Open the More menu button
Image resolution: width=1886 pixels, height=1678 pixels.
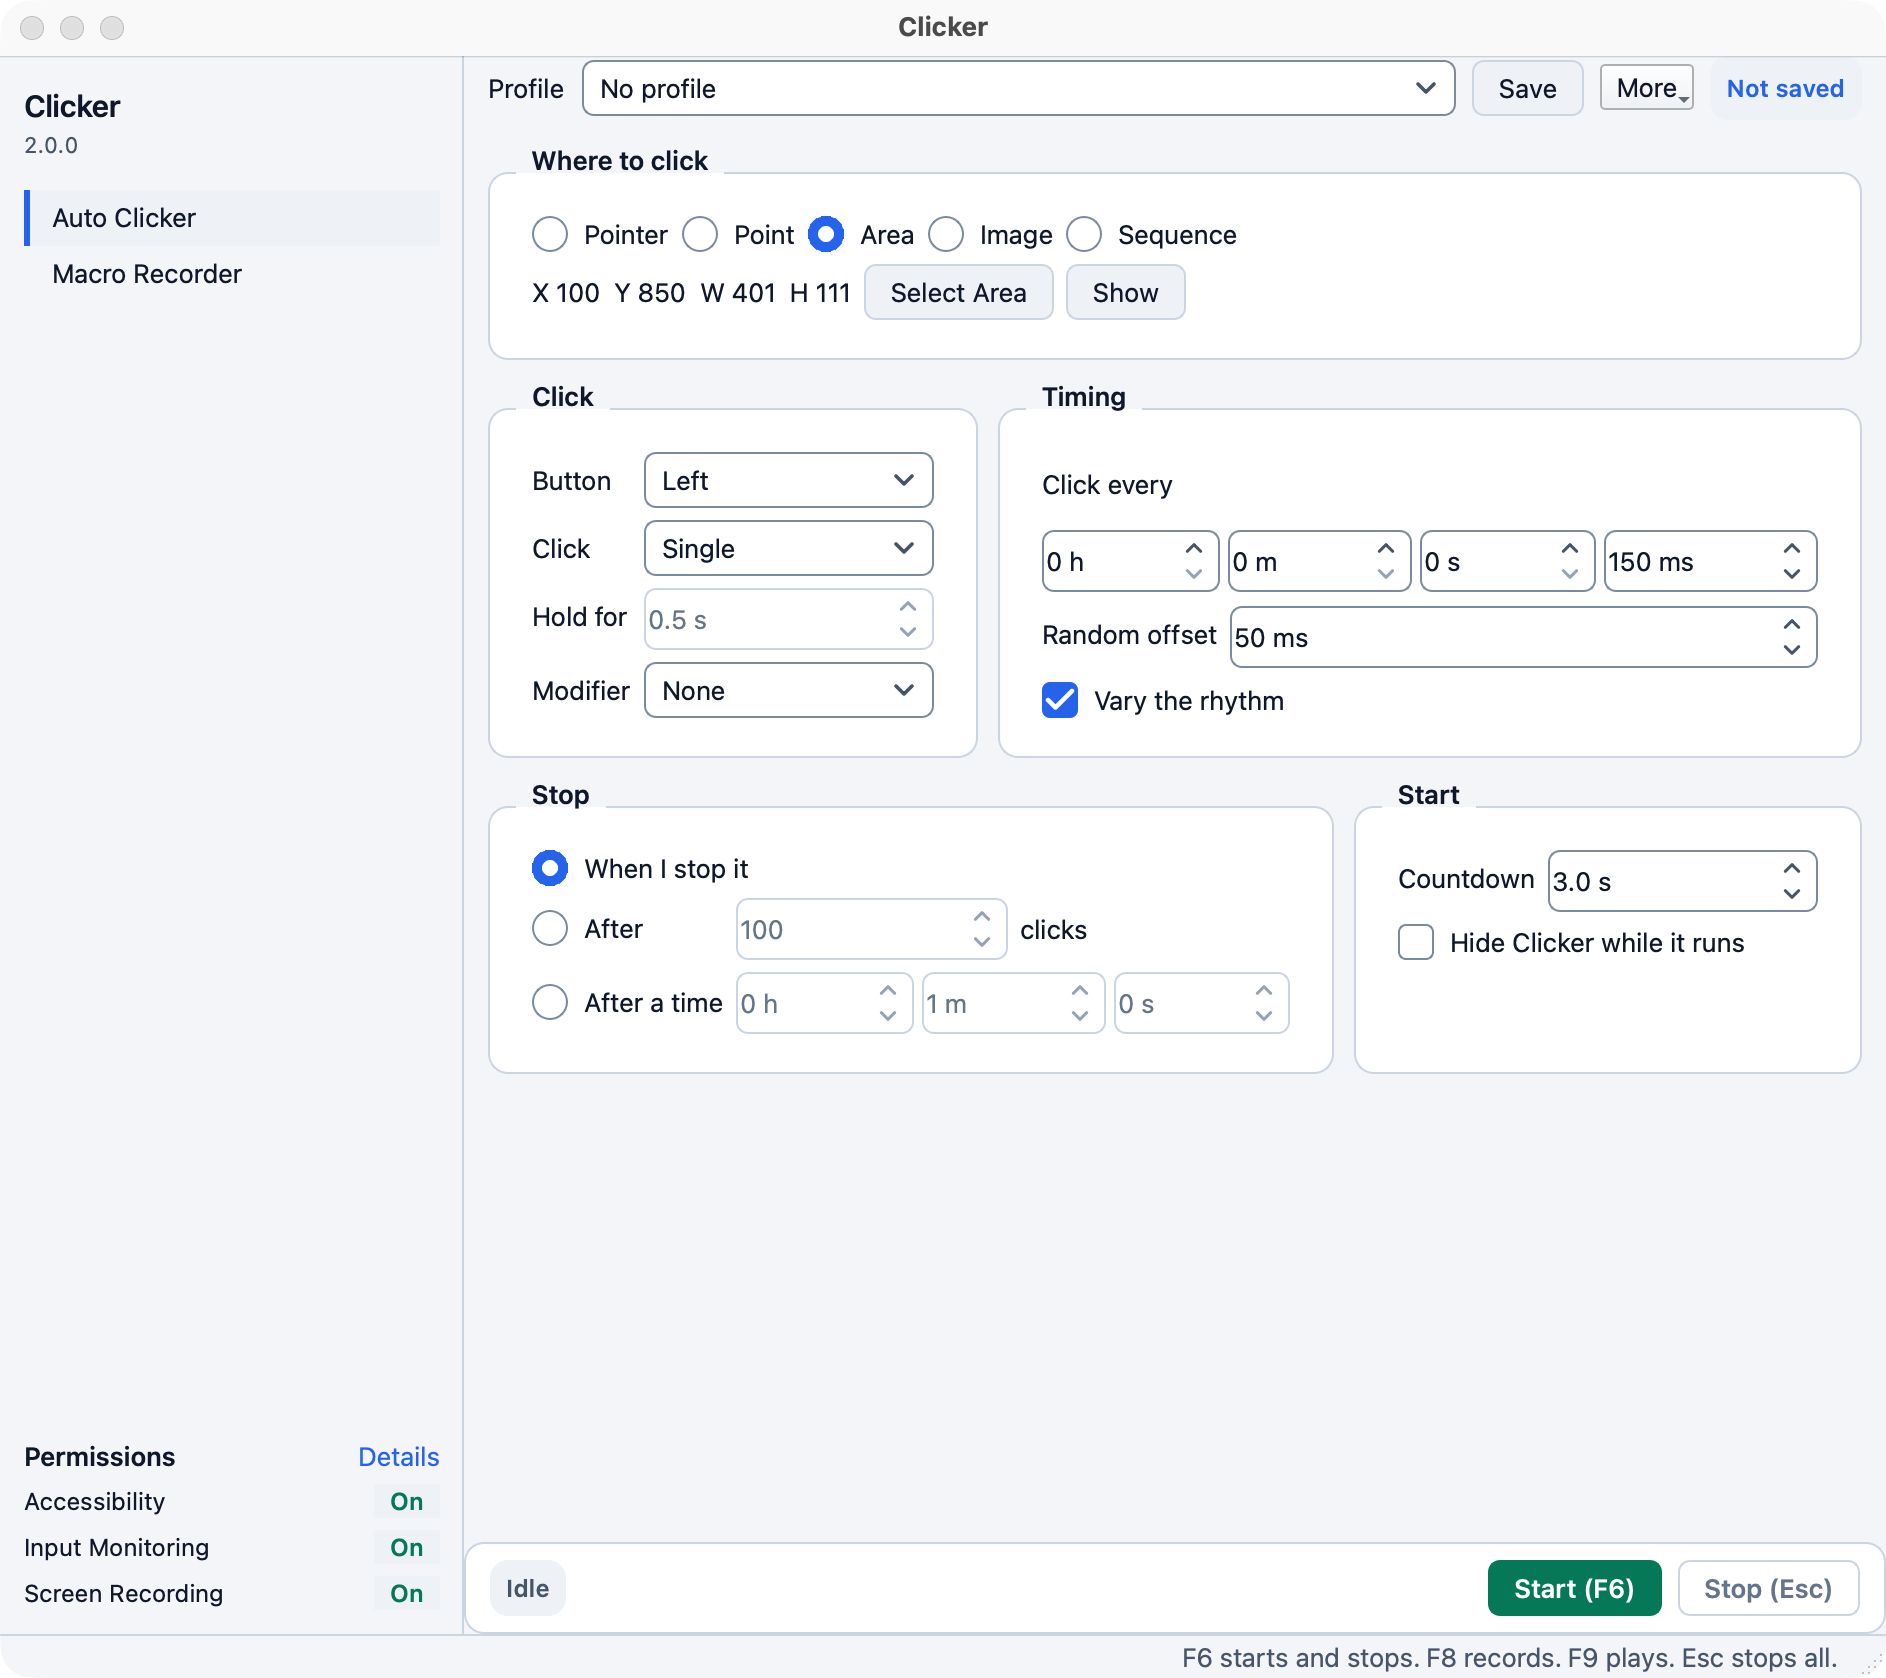click(x=1646, y=88)
